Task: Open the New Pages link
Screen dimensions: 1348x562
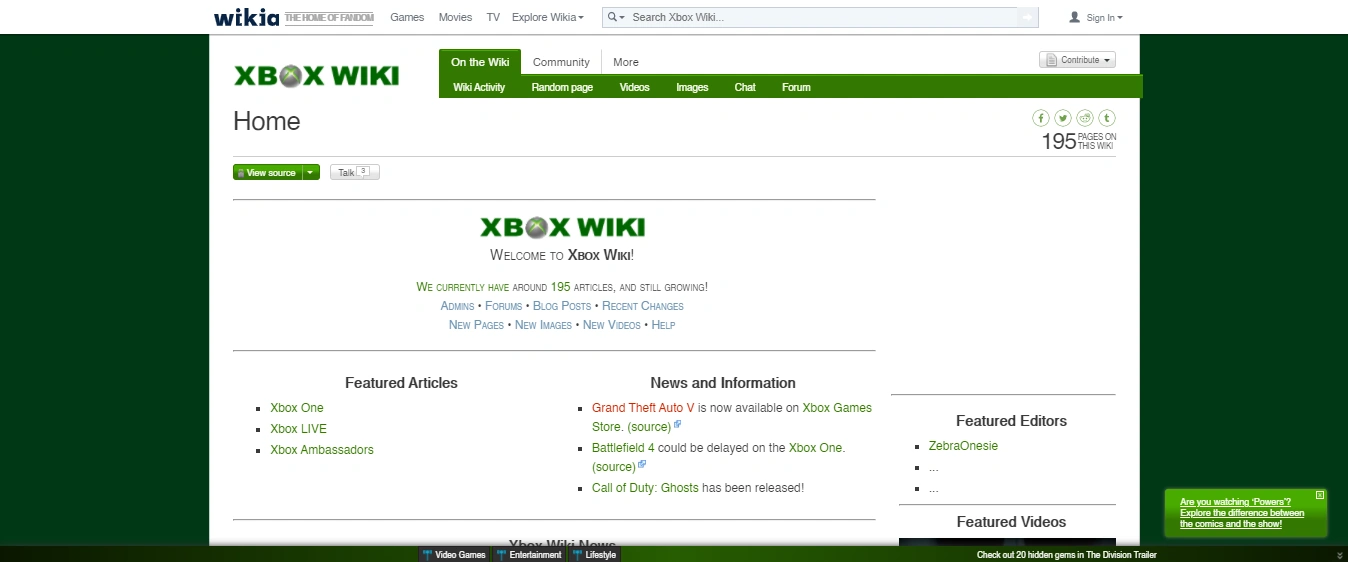Action: tap(476, 325)
